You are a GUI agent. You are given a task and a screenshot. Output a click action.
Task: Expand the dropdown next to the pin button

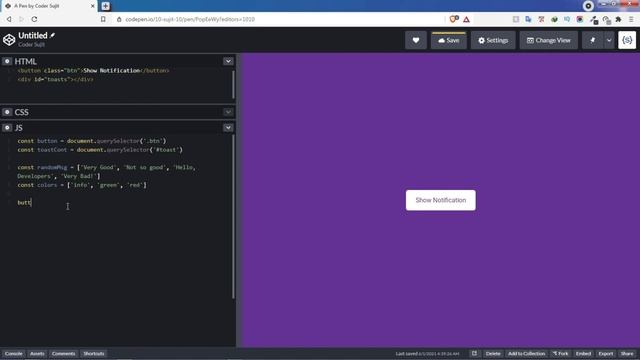pos(609,40)
